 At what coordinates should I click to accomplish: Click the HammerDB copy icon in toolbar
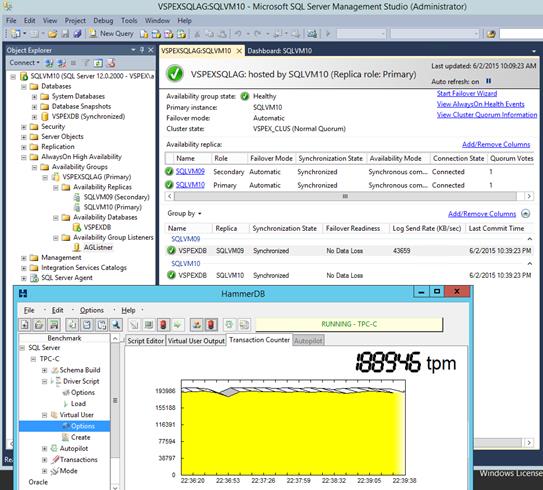87,325
